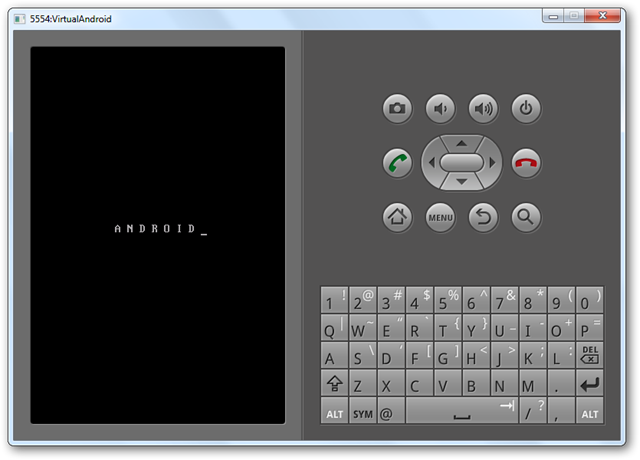Click the Q key
This screenshot has height=460, width=640.
(x=334, y=327)
